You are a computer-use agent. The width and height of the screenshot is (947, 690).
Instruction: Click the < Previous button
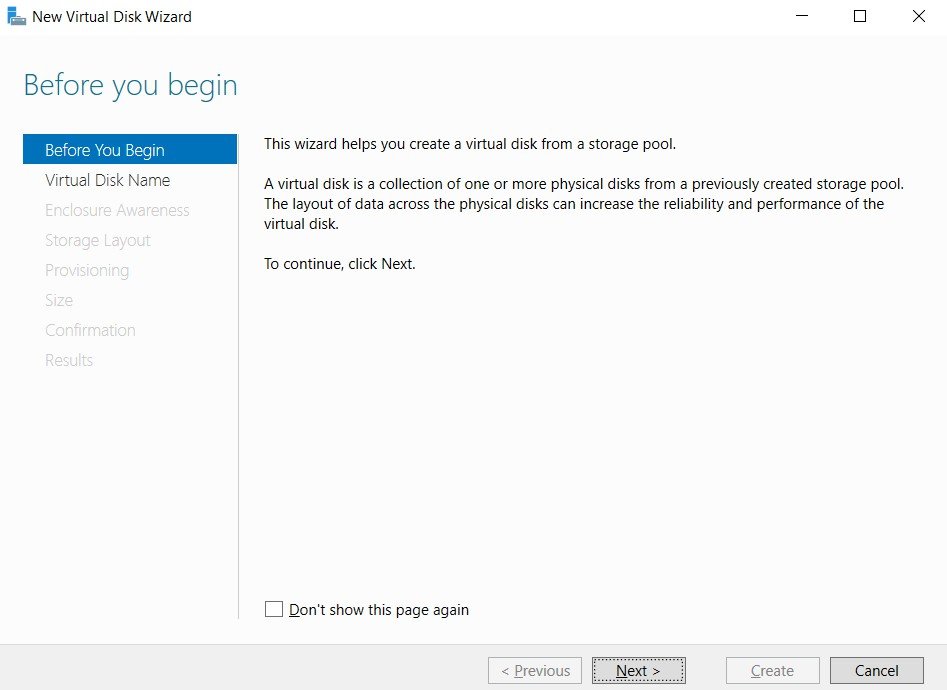click(535, 671)
